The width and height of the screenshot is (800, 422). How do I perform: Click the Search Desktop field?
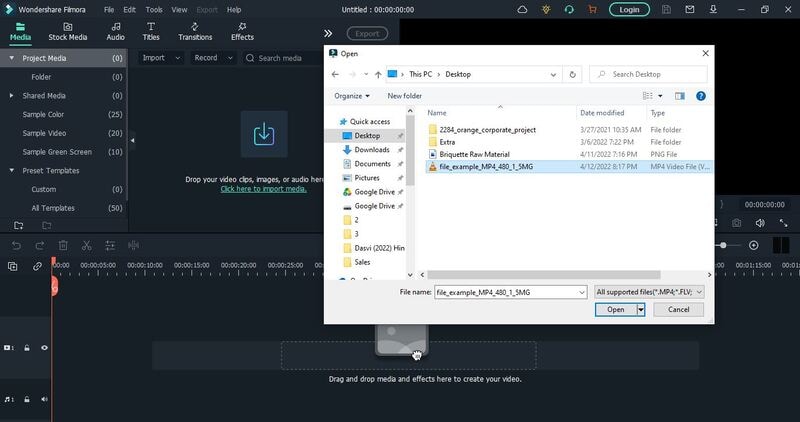tap(648, 75)
